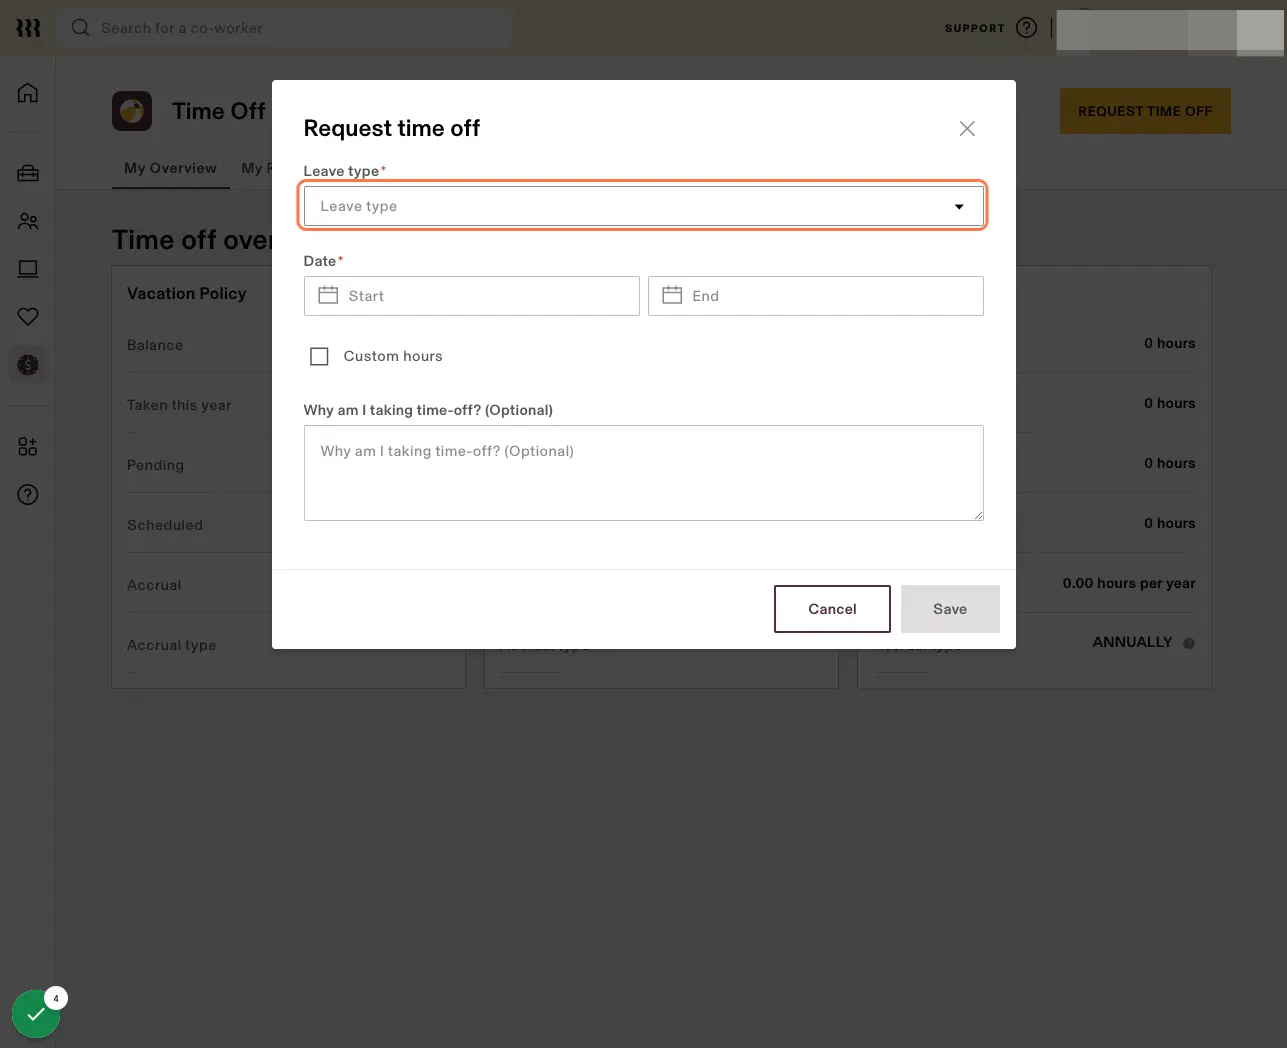
Task: Click the Support question mark icon
Action: pos(1026,28)
